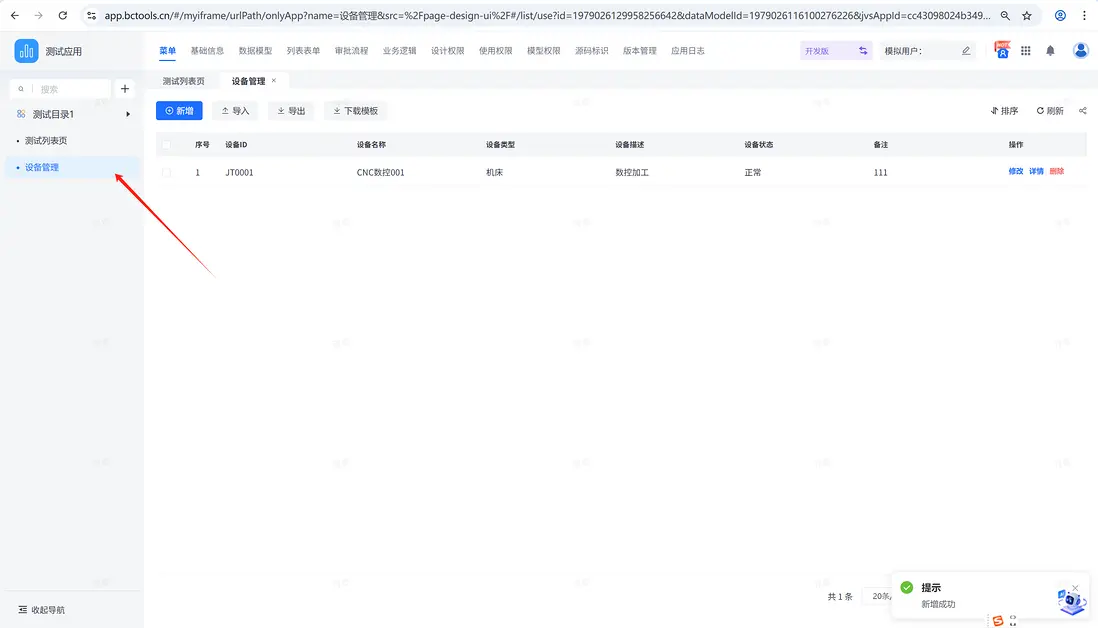Click the 共 1 条 total count

(840, 596)
